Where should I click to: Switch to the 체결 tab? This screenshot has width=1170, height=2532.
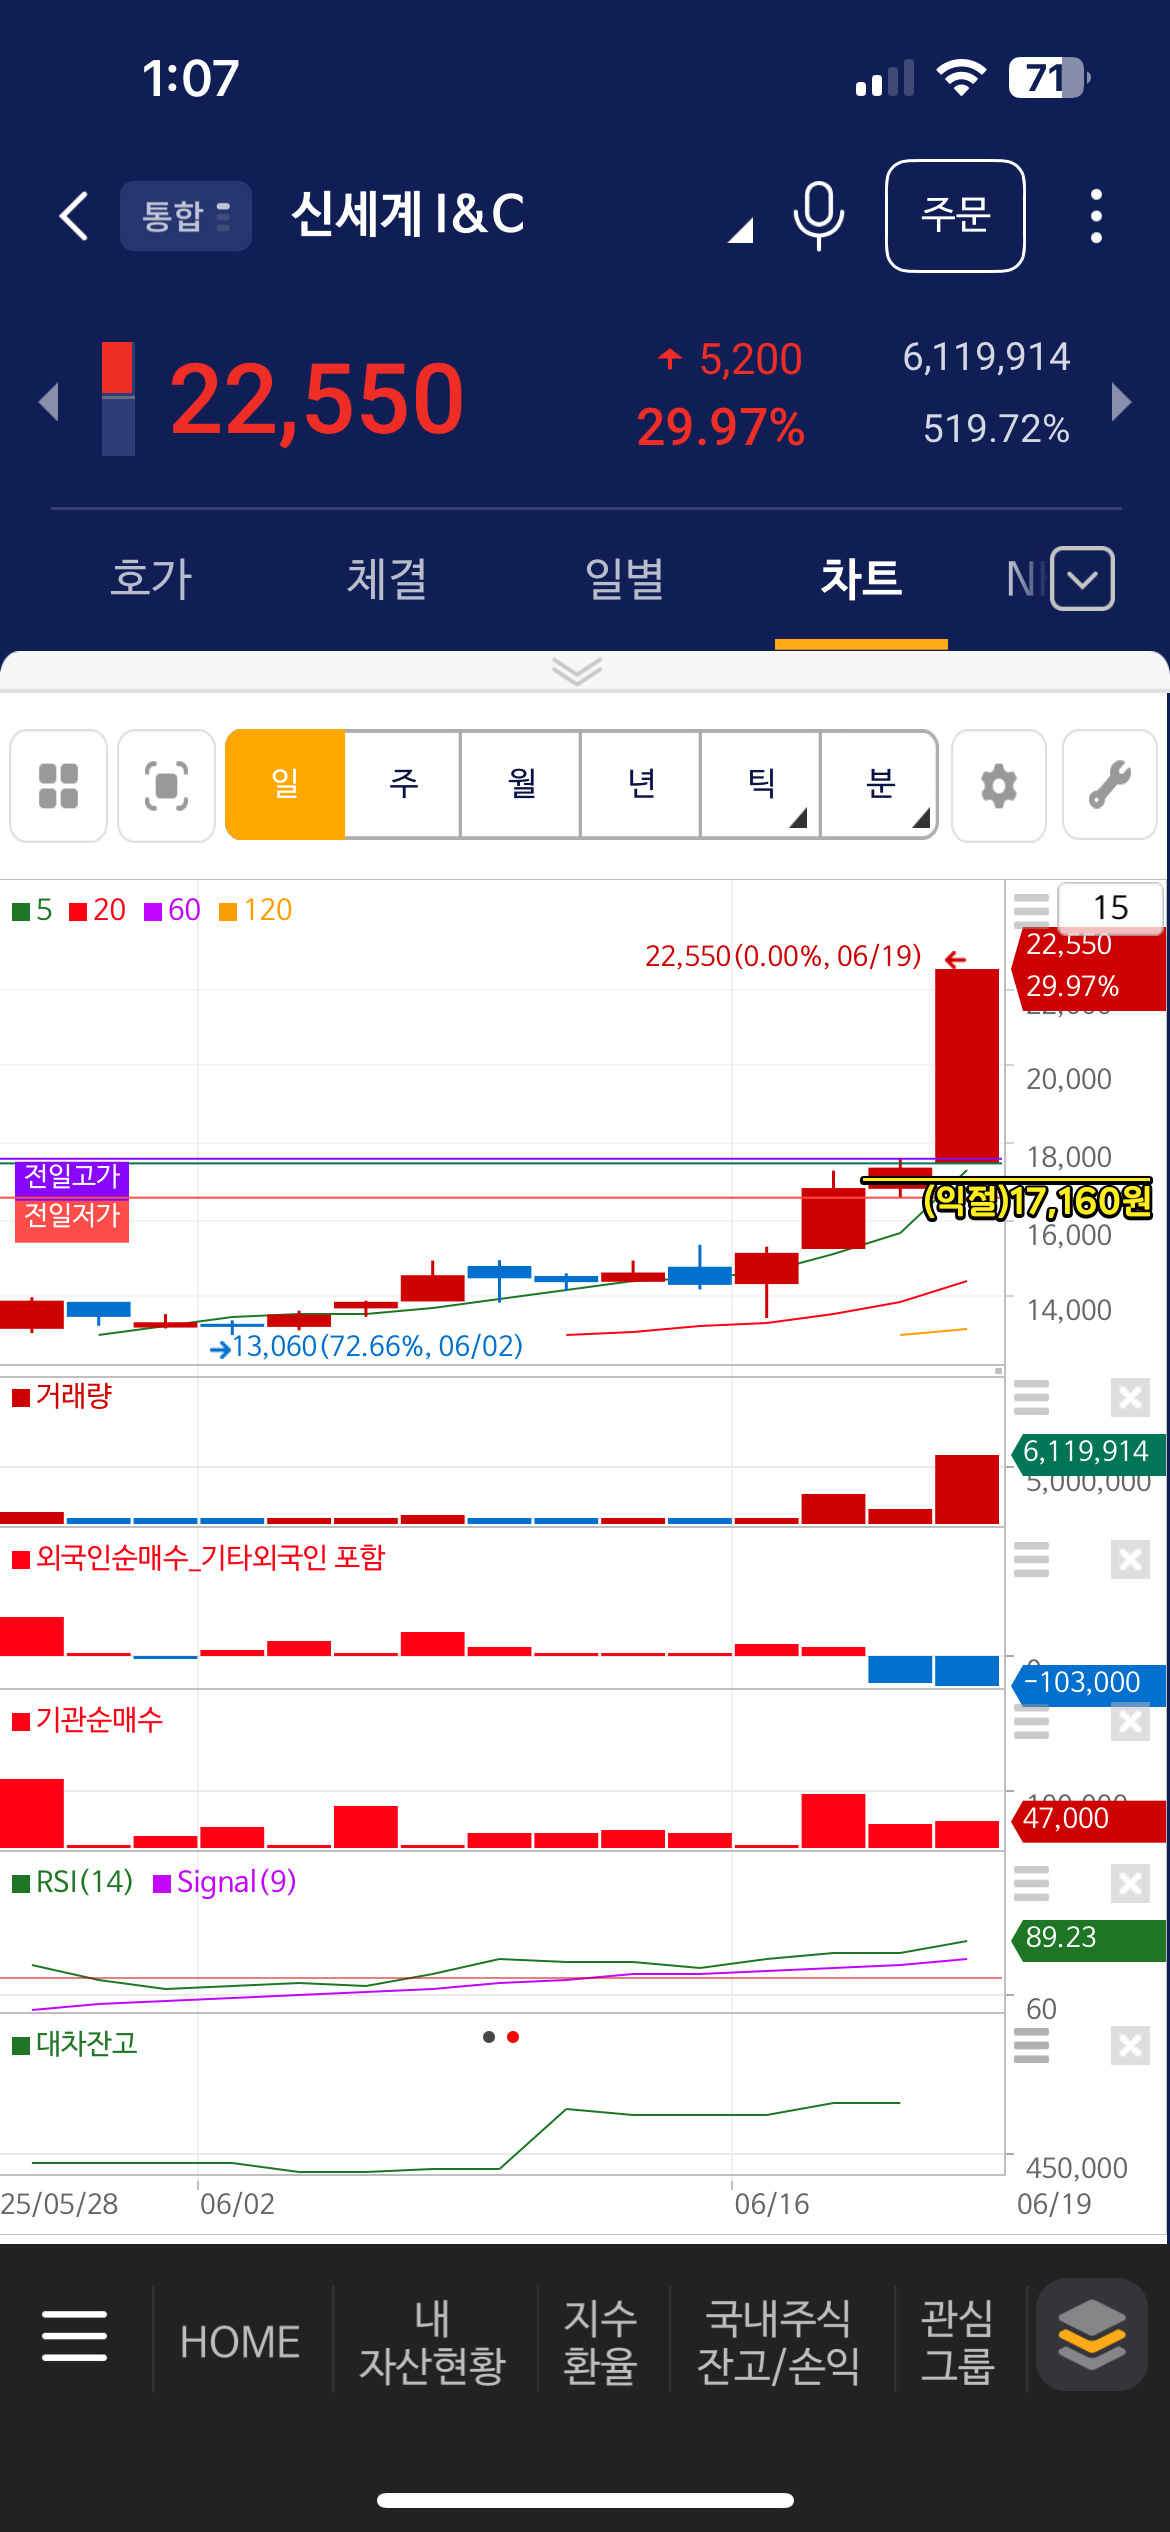(x=387, y=578)
